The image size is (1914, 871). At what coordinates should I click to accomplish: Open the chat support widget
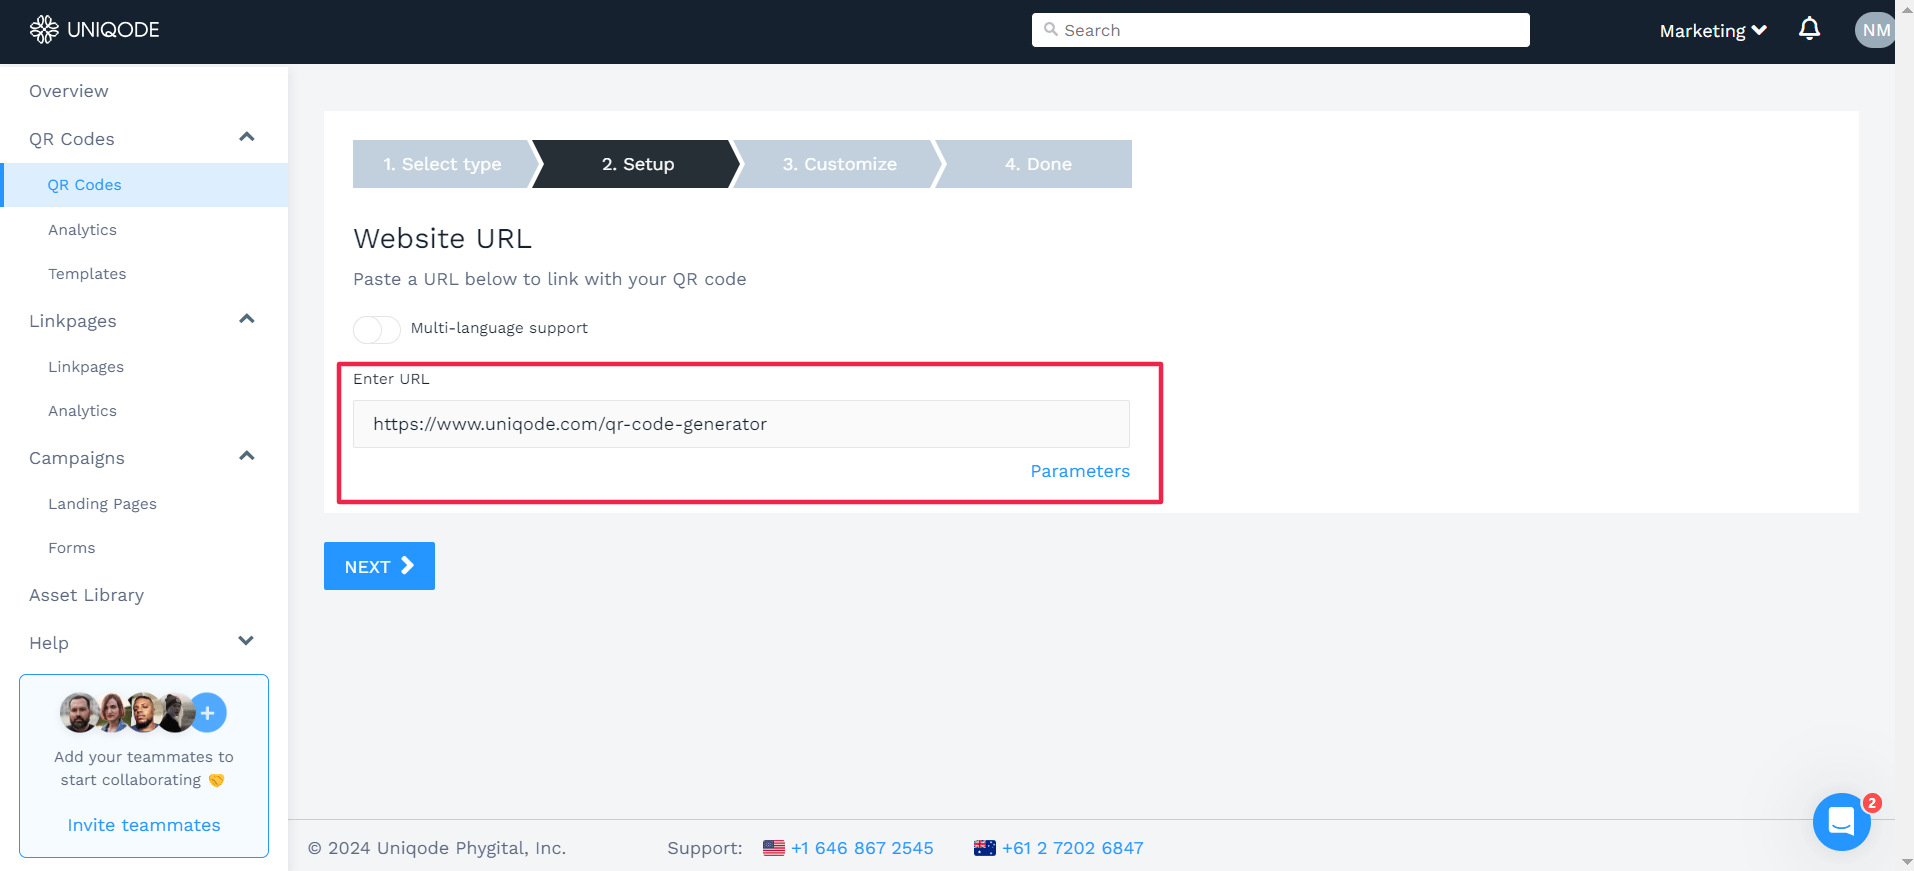coord(1841,822)
